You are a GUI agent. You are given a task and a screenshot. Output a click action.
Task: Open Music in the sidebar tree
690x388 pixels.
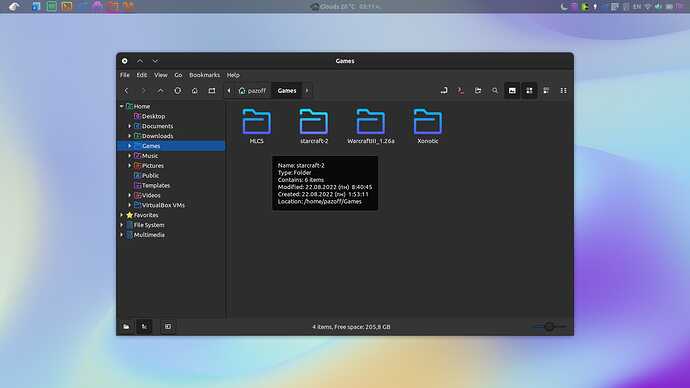point(146,156)
